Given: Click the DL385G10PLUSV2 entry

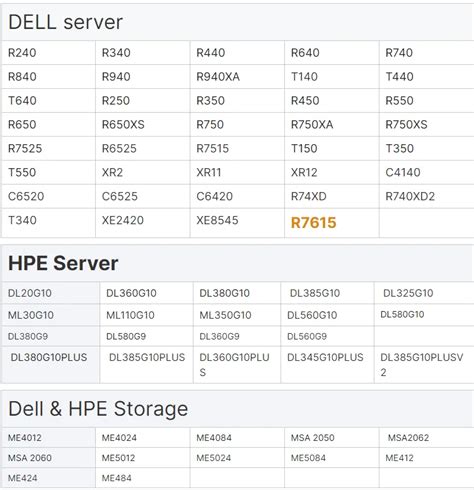Looking at the screenshot, I should [422, 364].
